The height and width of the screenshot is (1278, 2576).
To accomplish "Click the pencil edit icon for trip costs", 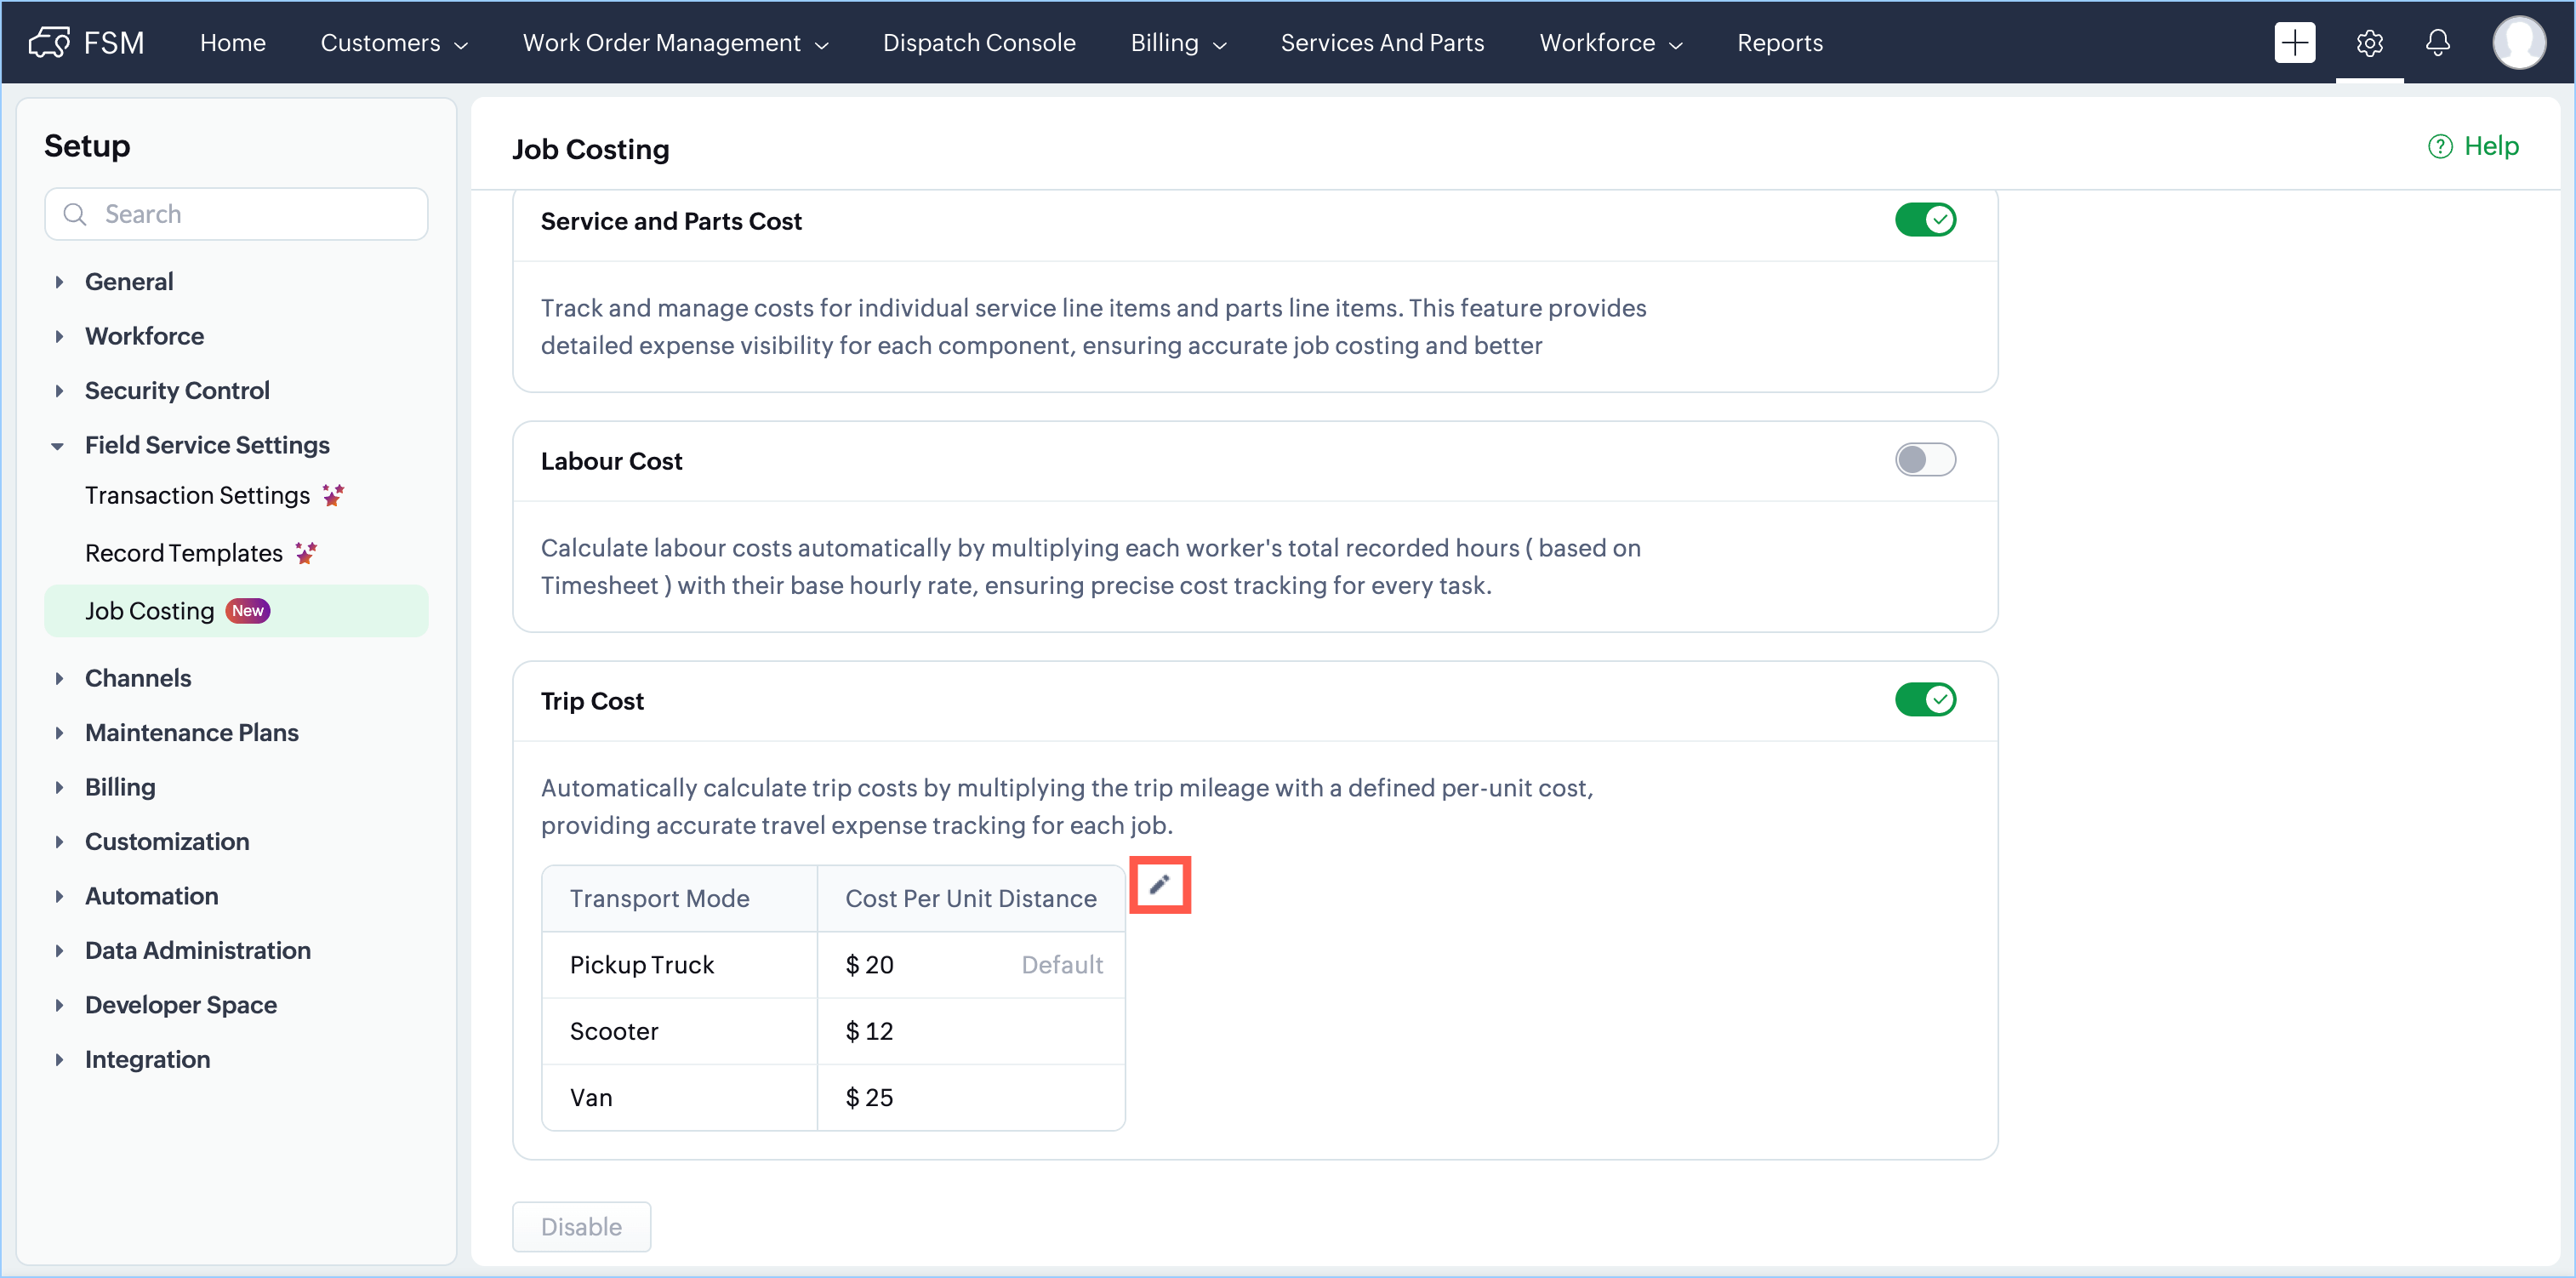I will coord(1159,884).
